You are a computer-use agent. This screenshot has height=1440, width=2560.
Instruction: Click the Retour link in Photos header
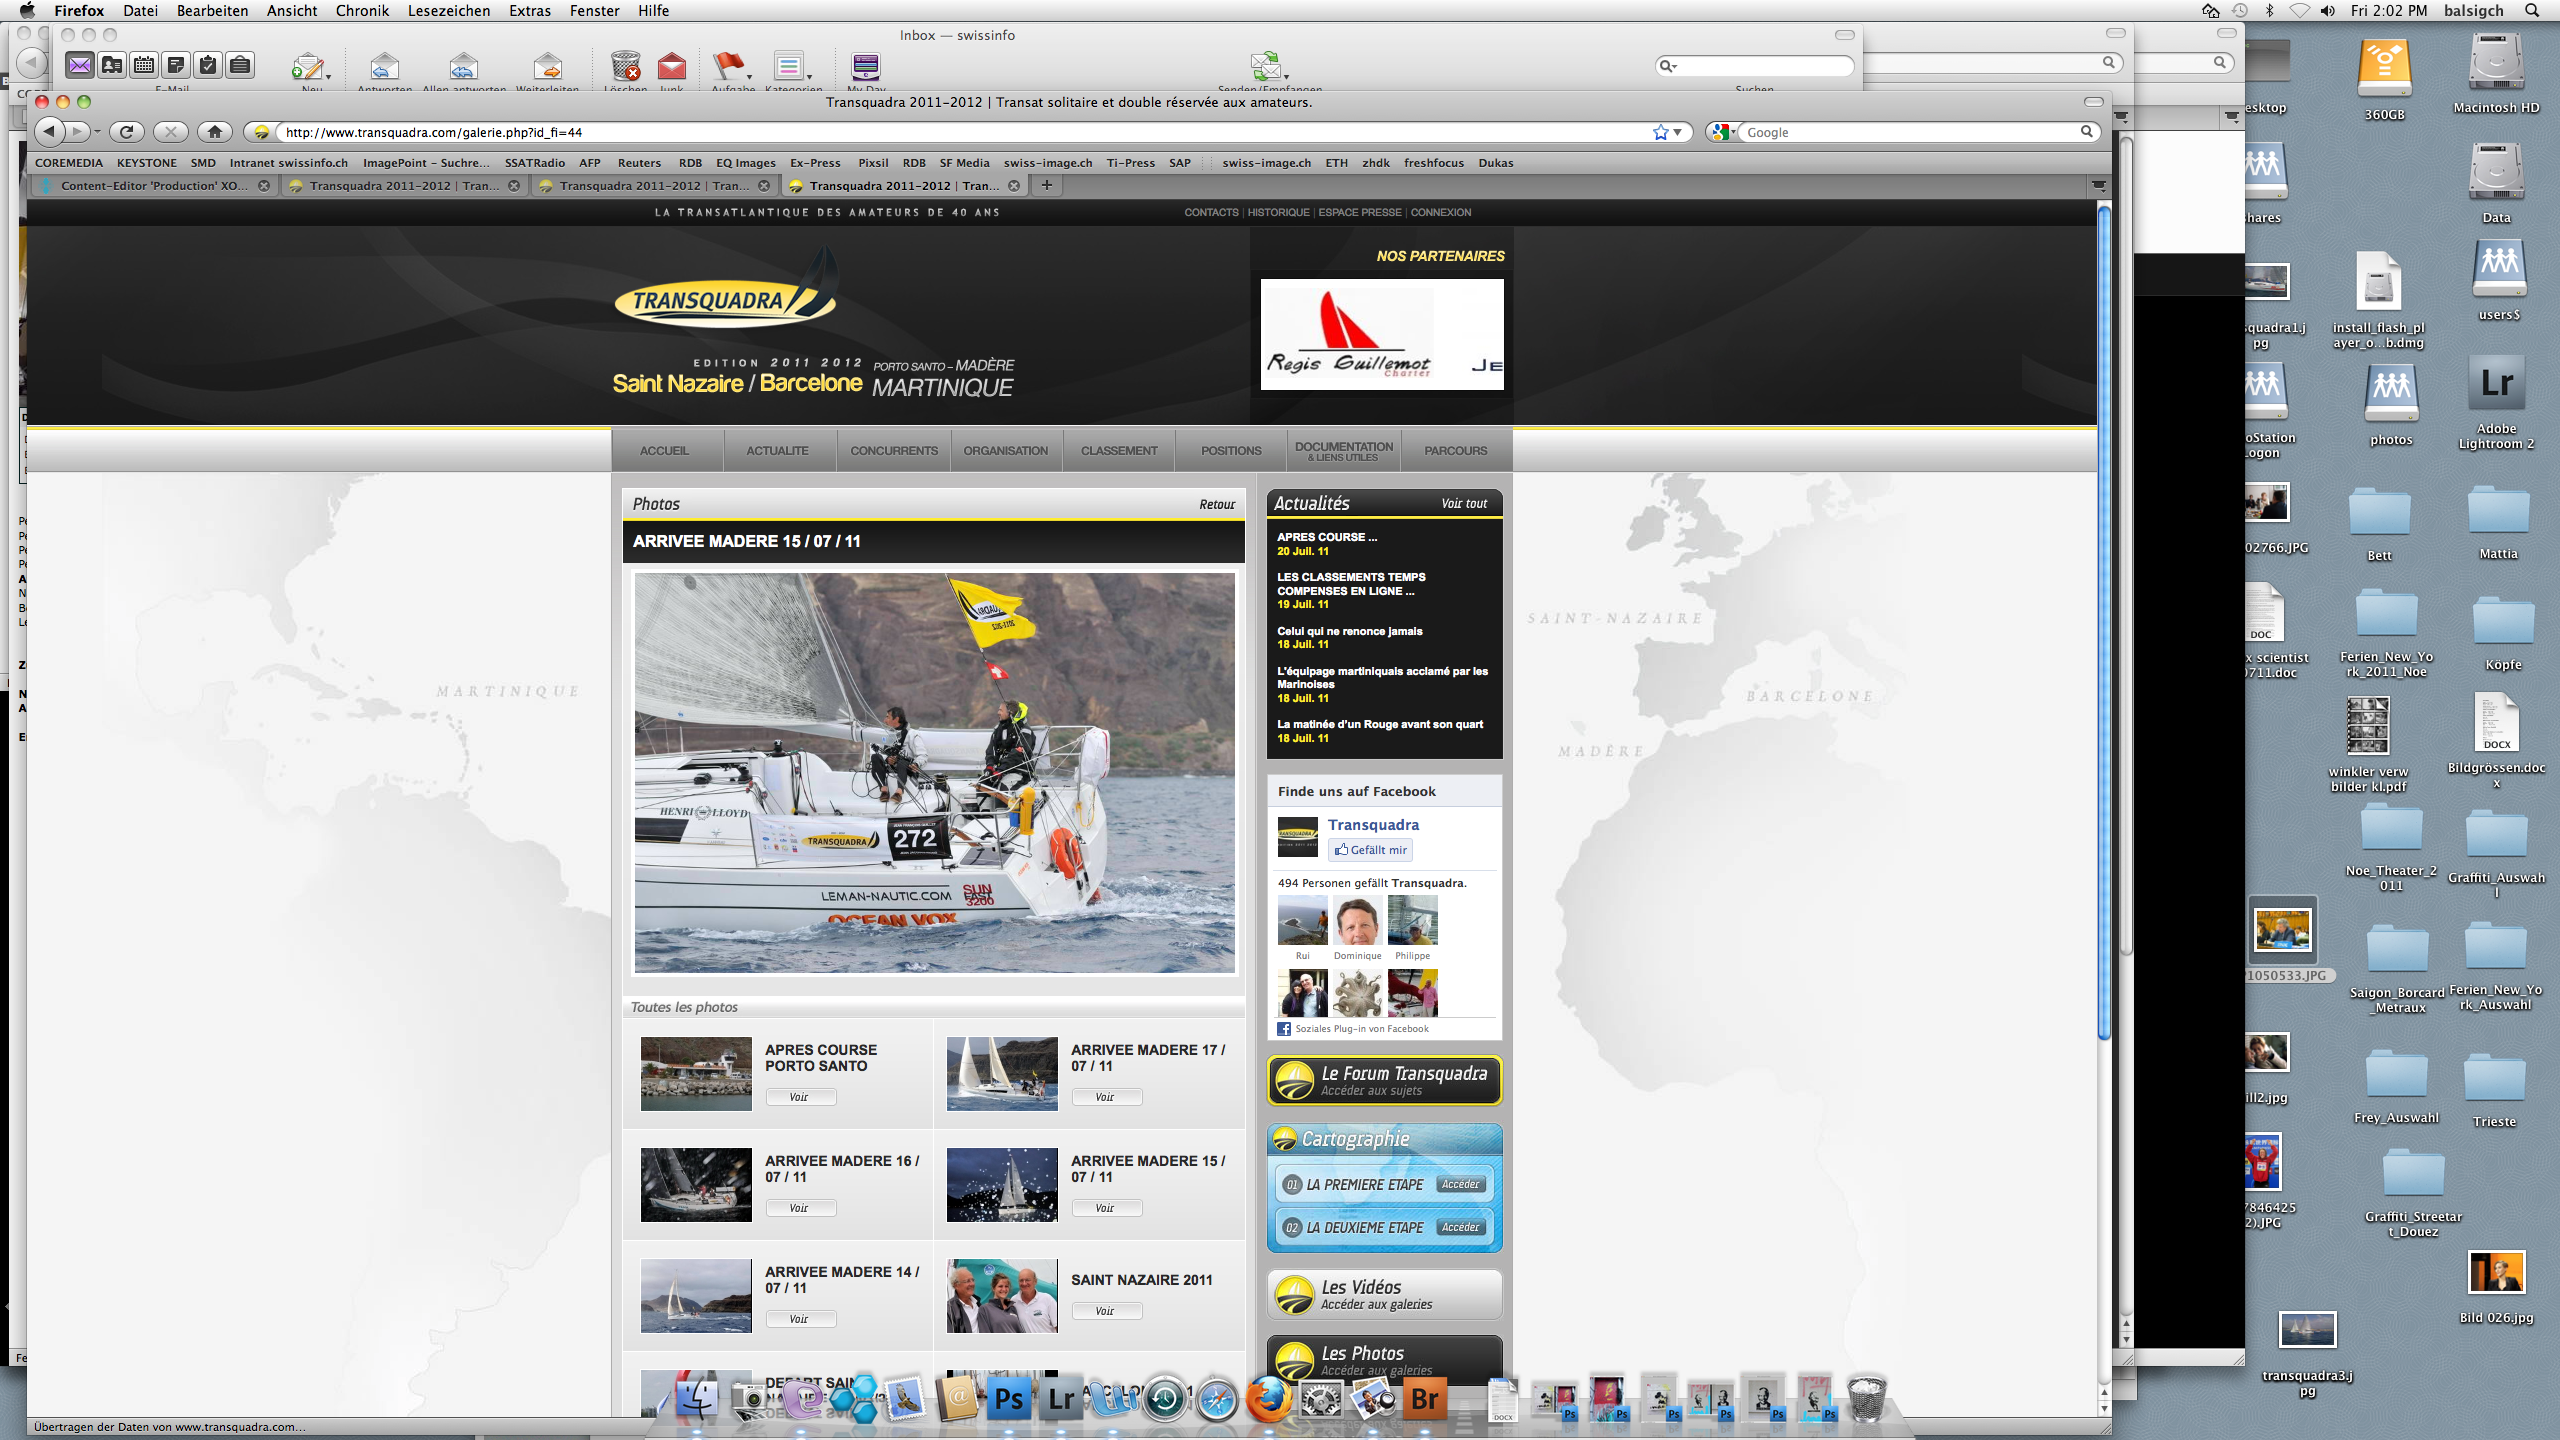1217,505
